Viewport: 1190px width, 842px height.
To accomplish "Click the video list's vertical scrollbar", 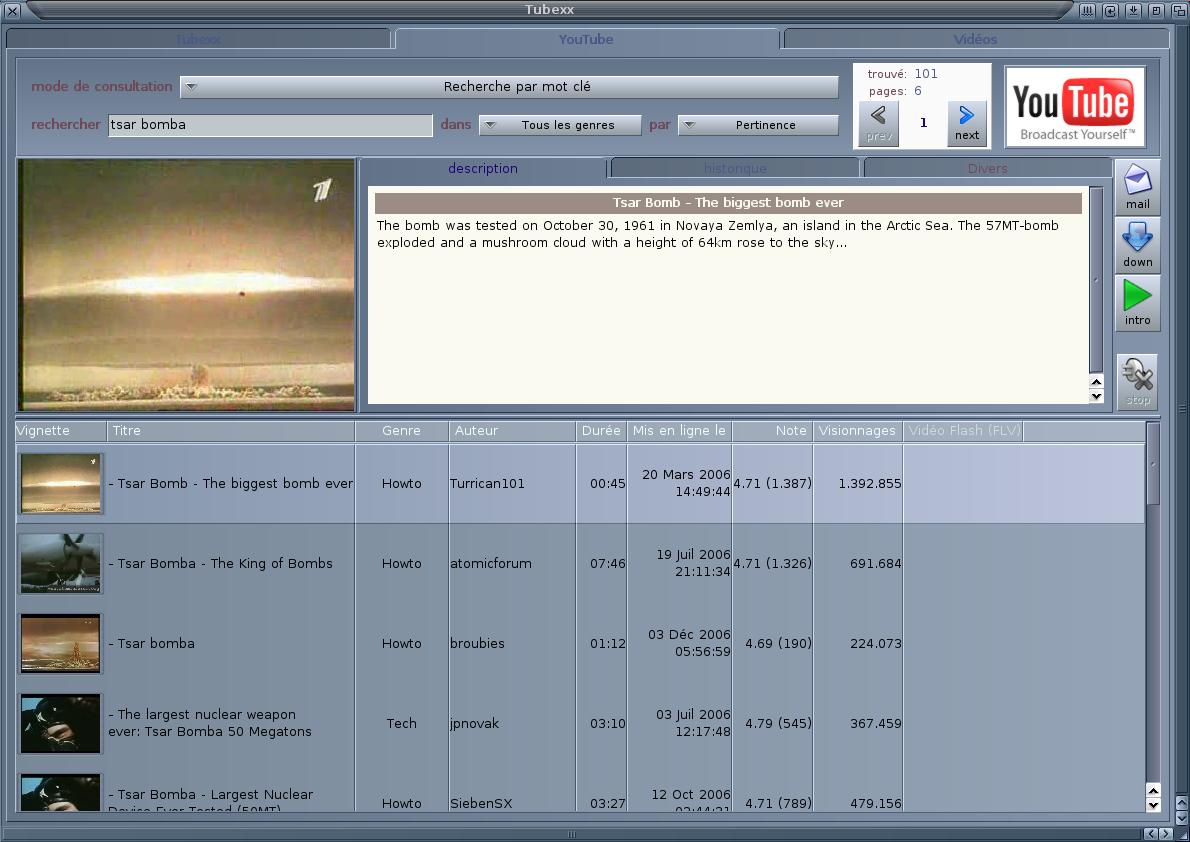I will (x=1153, y=603).
